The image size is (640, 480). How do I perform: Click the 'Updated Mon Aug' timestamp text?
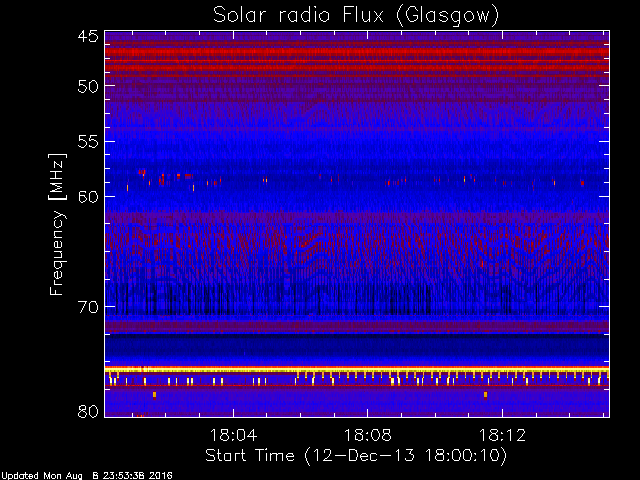(87, 476)
